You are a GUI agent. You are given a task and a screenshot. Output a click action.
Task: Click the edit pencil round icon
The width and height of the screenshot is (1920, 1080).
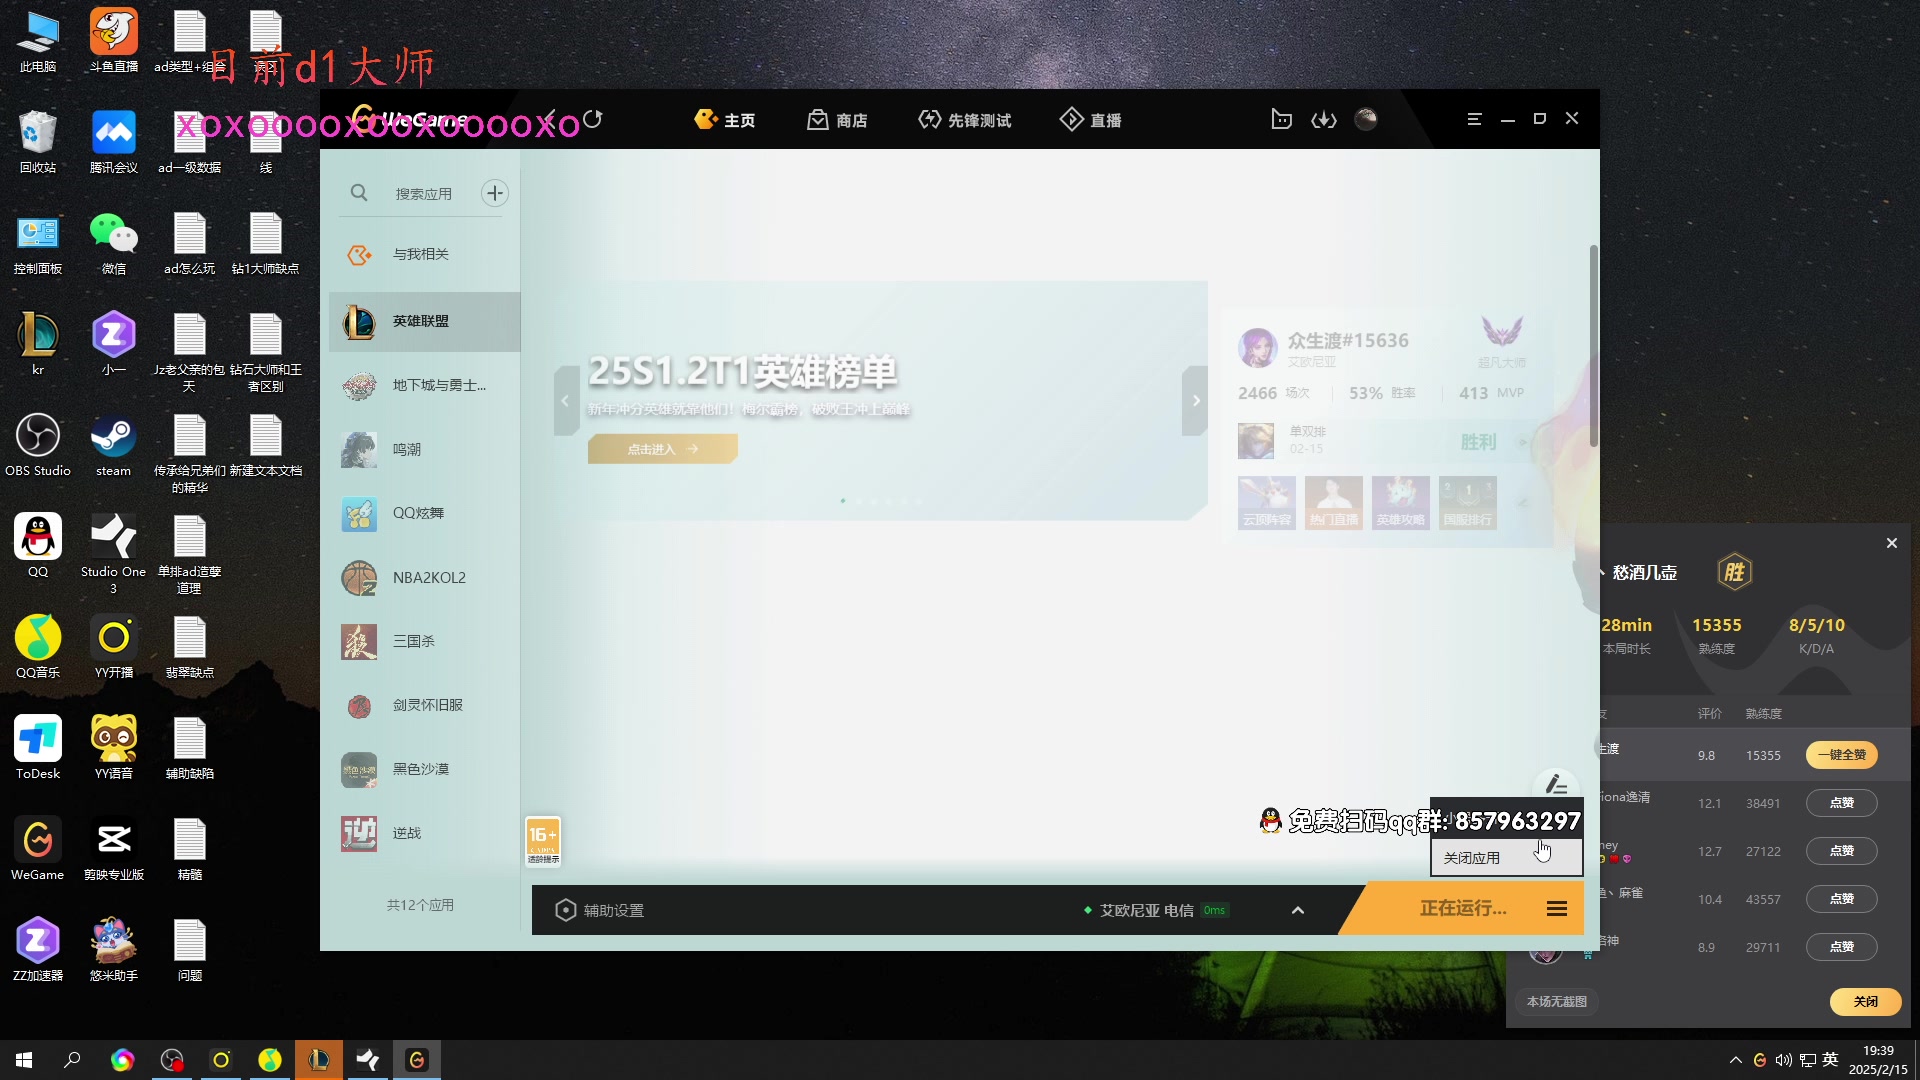click(1556, 785)
